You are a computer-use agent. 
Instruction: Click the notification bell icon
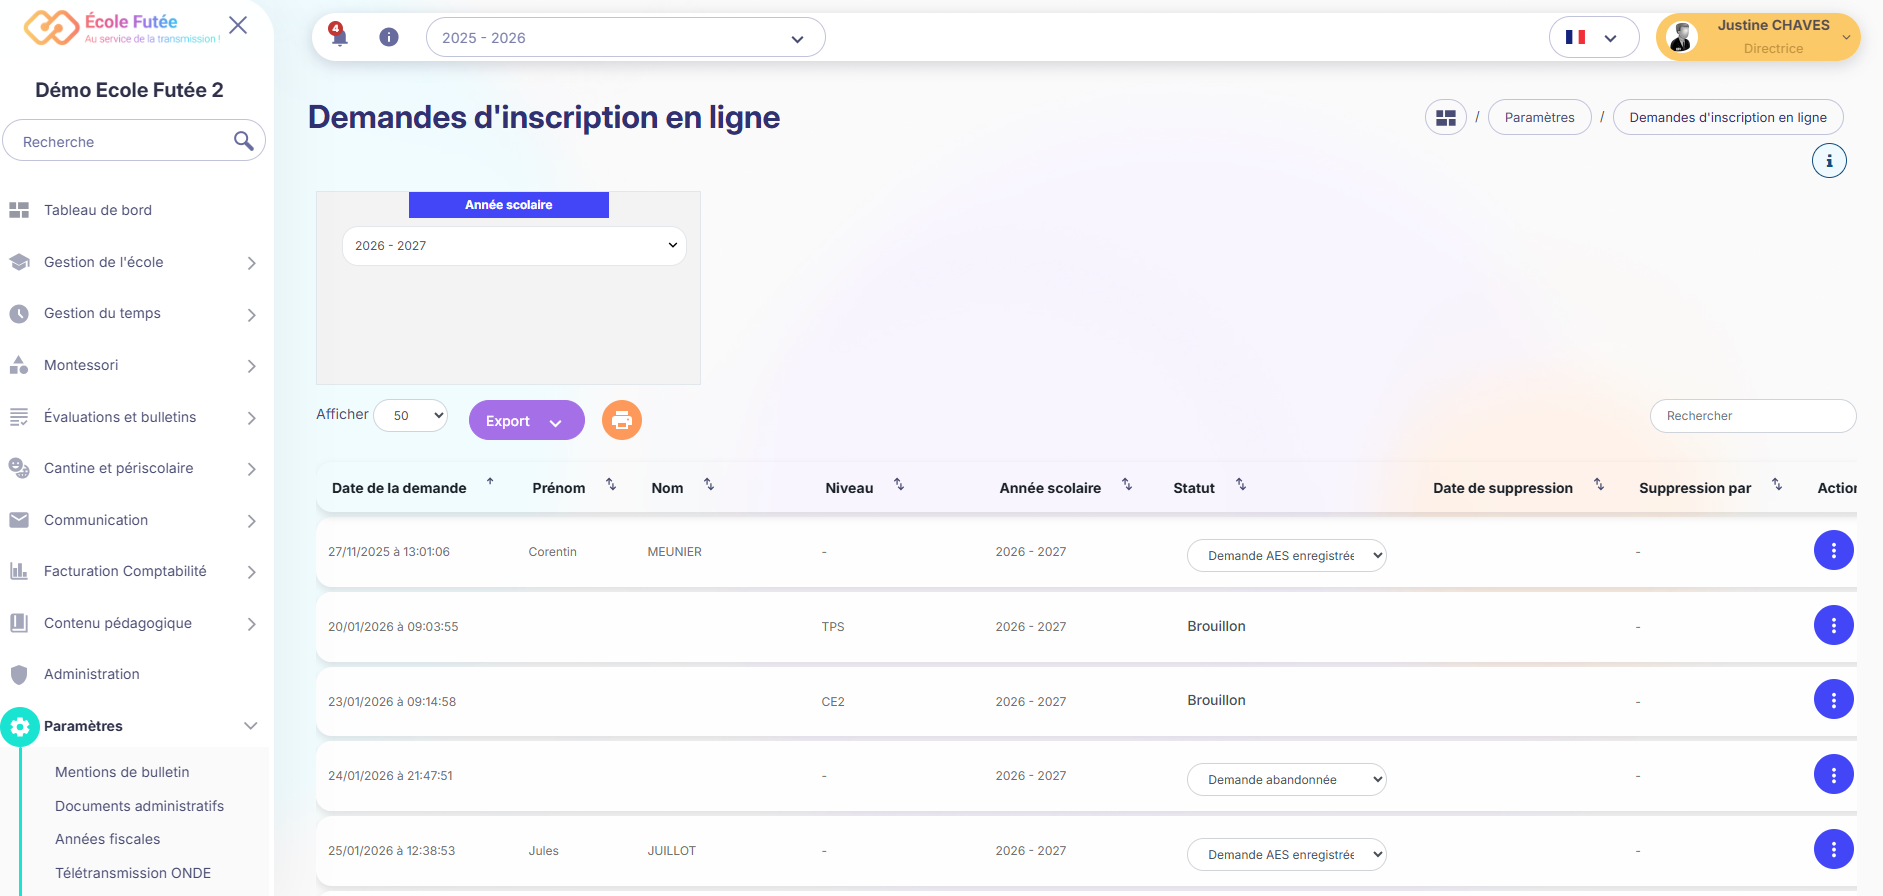click(x=339, y=36)
